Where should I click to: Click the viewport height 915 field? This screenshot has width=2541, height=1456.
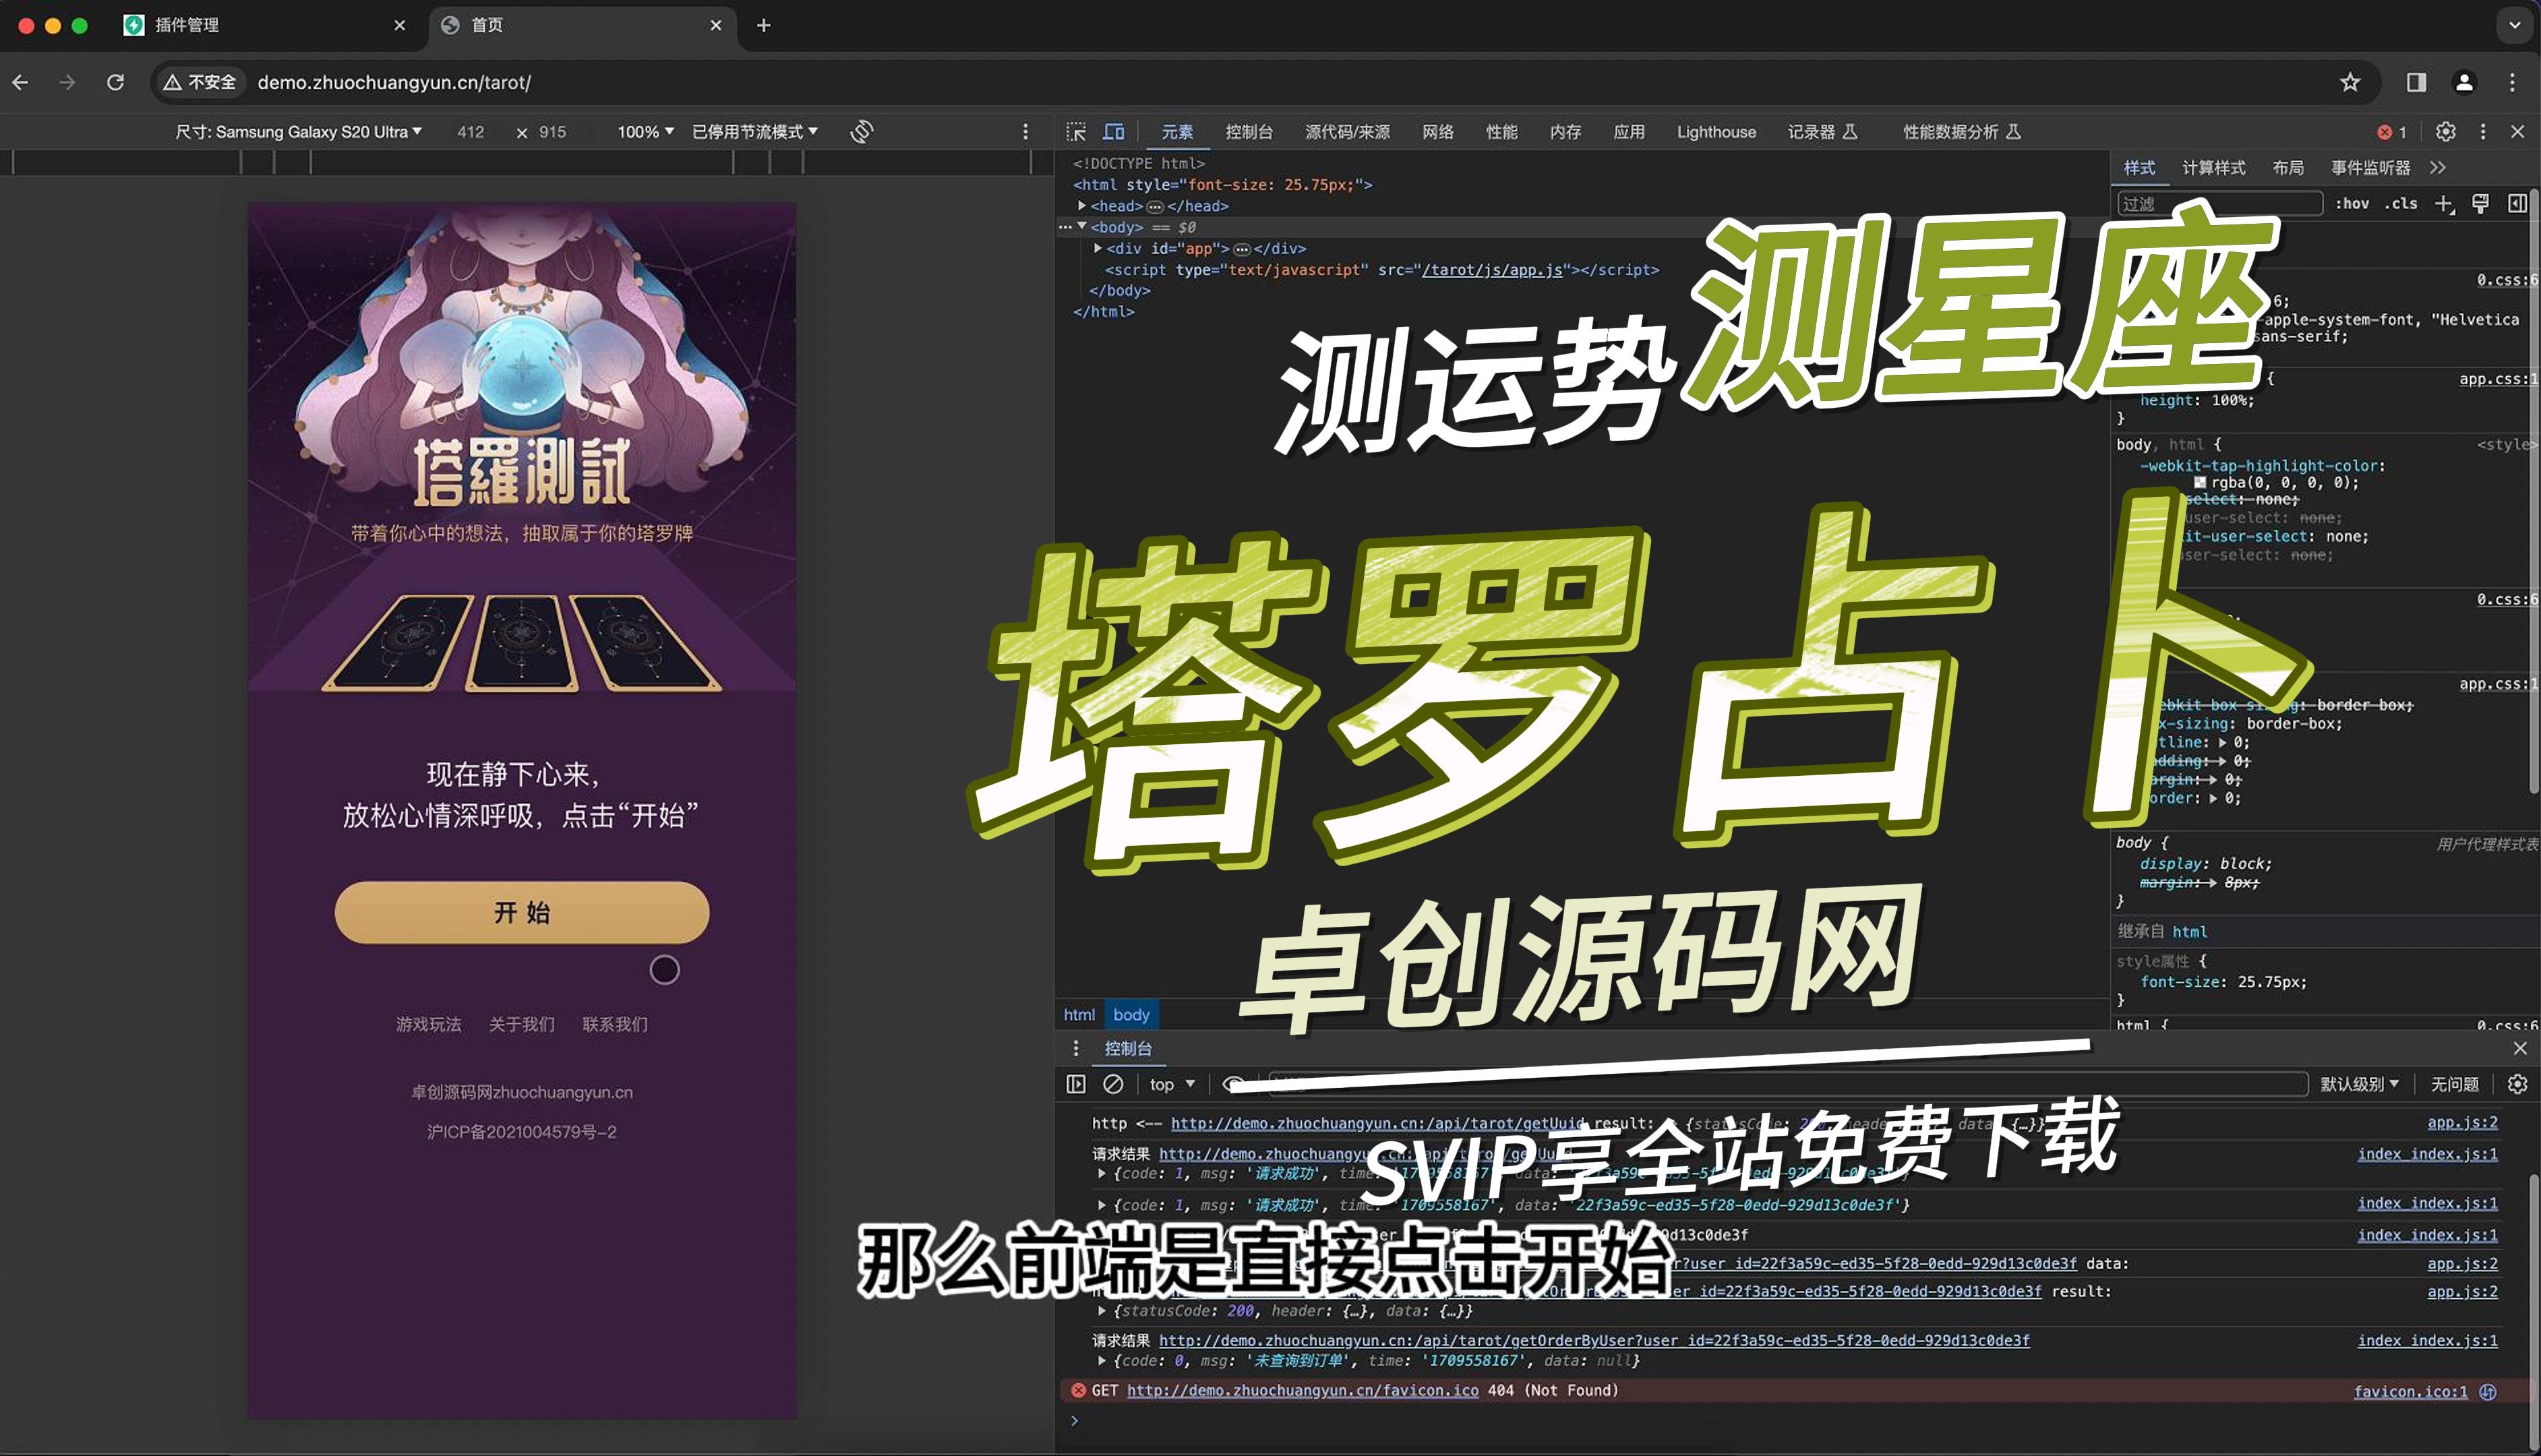coord(552,132)
